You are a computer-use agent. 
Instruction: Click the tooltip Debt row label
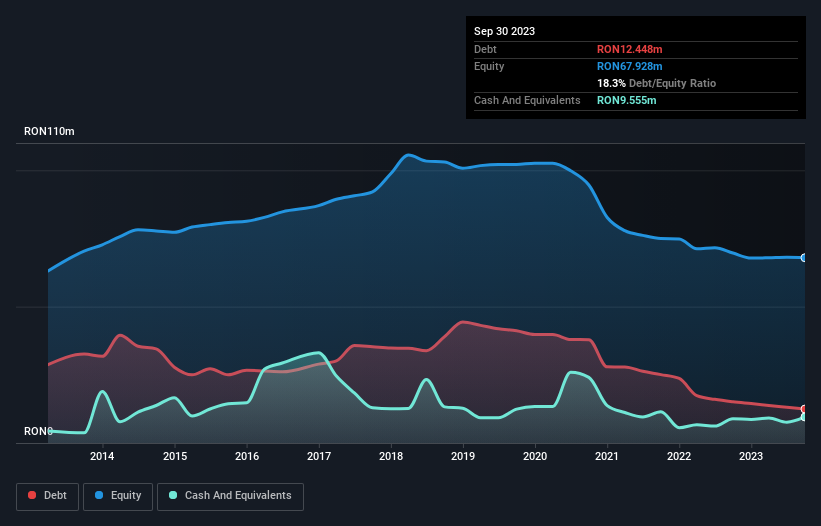[485, 49]
